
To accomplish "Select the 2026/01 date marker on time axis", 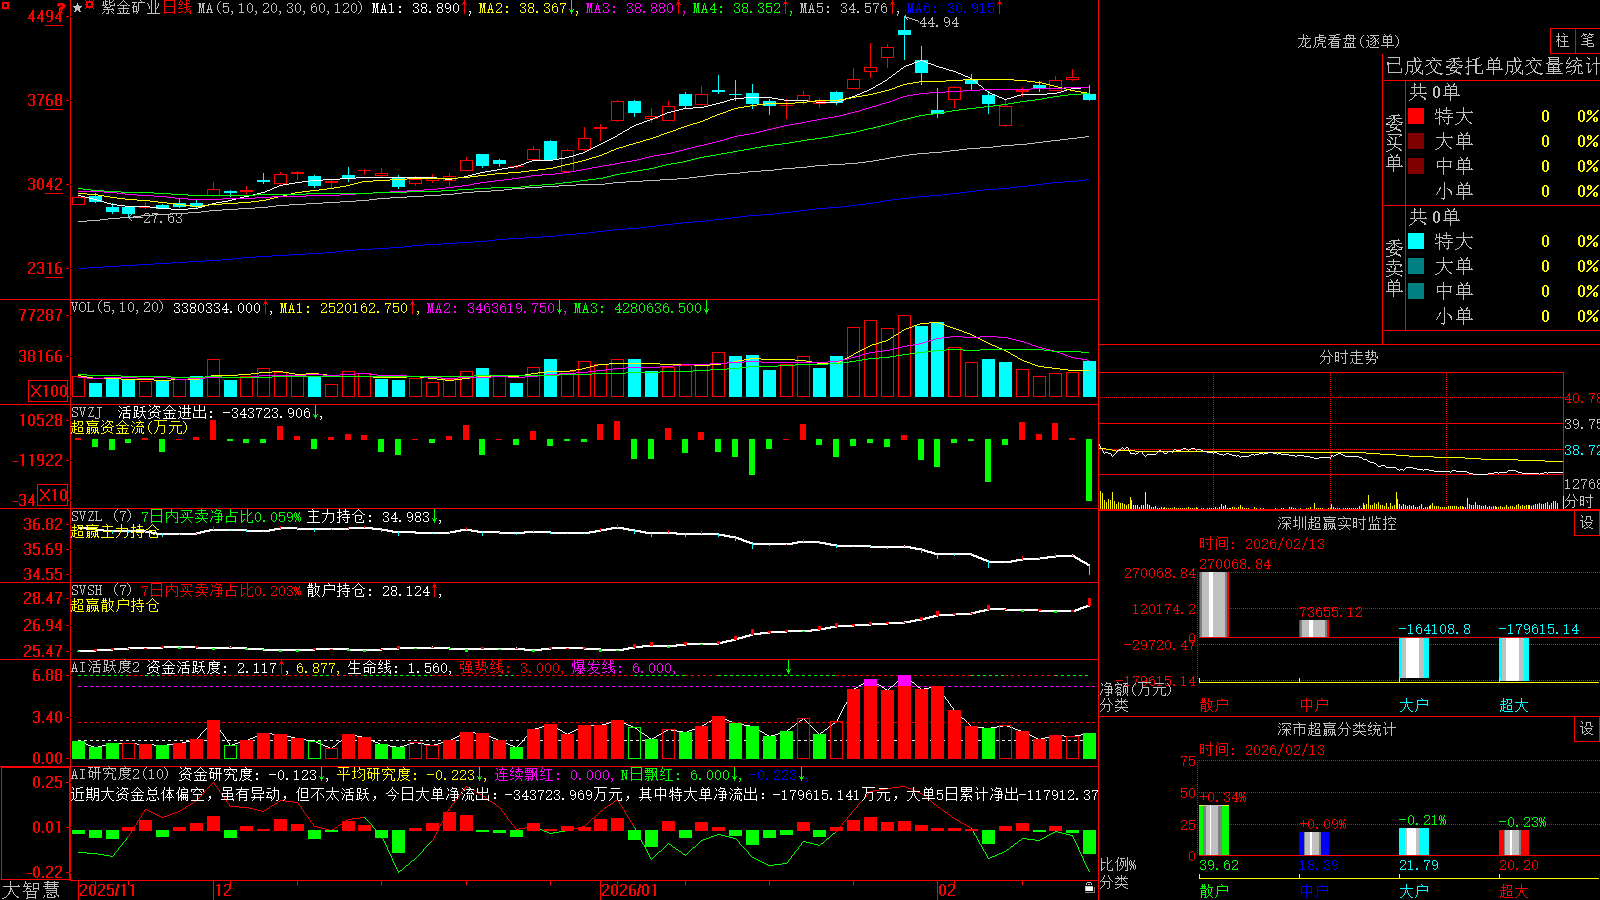I will pyautogui.click(x=630, y=890).
